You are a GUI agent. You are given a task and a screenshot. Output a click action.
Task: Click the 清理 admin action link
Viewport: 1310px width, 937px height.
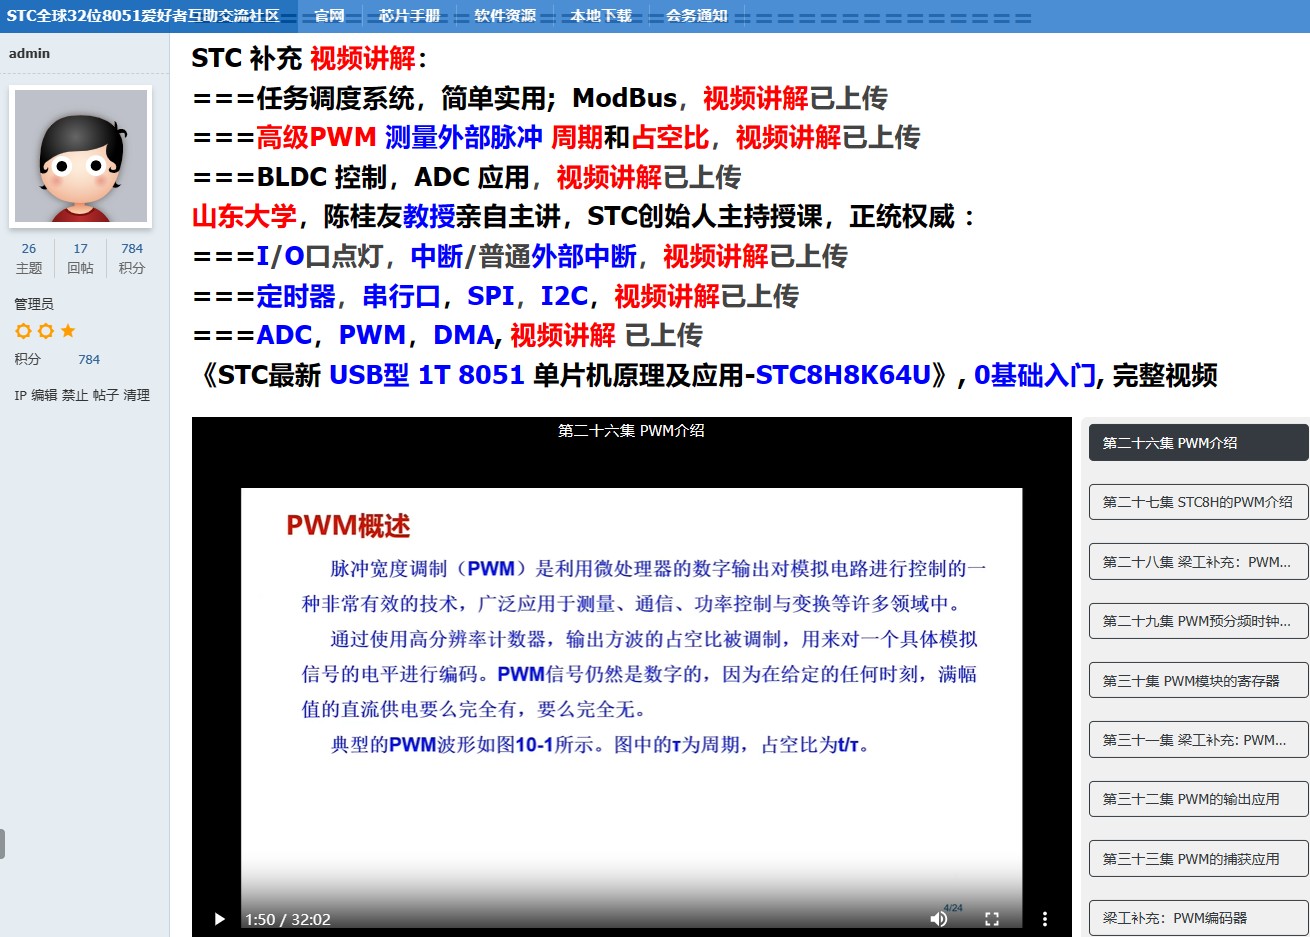[137, 395]
